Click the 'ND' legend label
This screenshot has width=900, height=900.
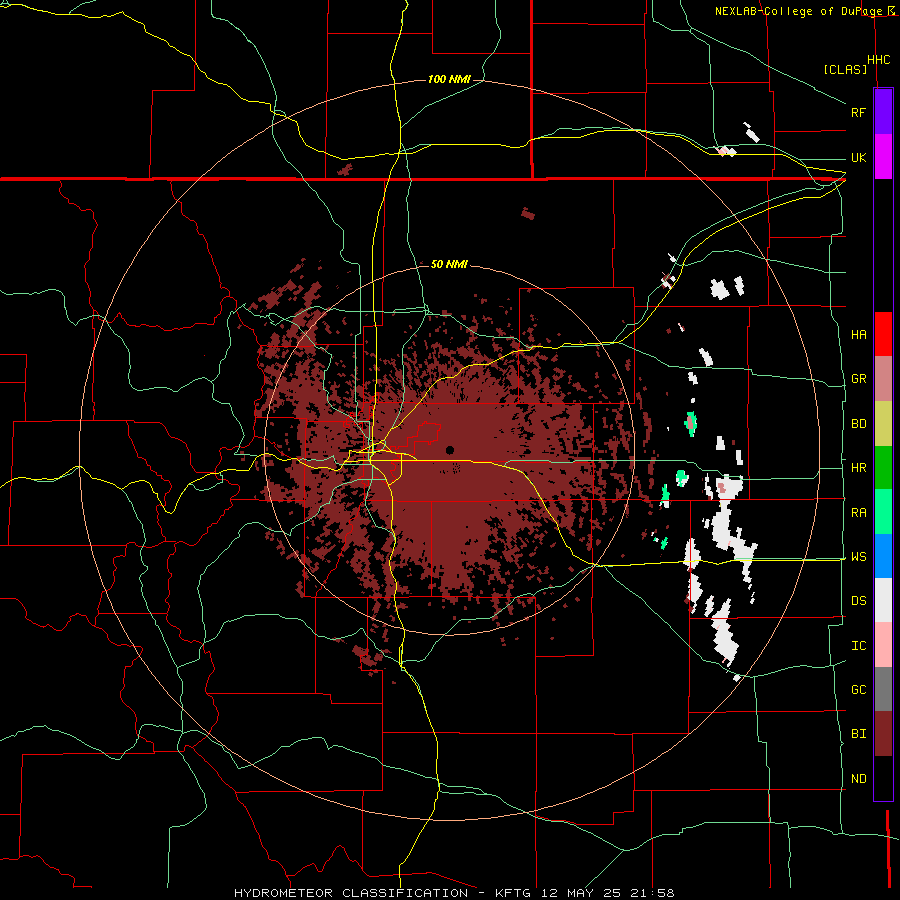(x=858, y=779)
